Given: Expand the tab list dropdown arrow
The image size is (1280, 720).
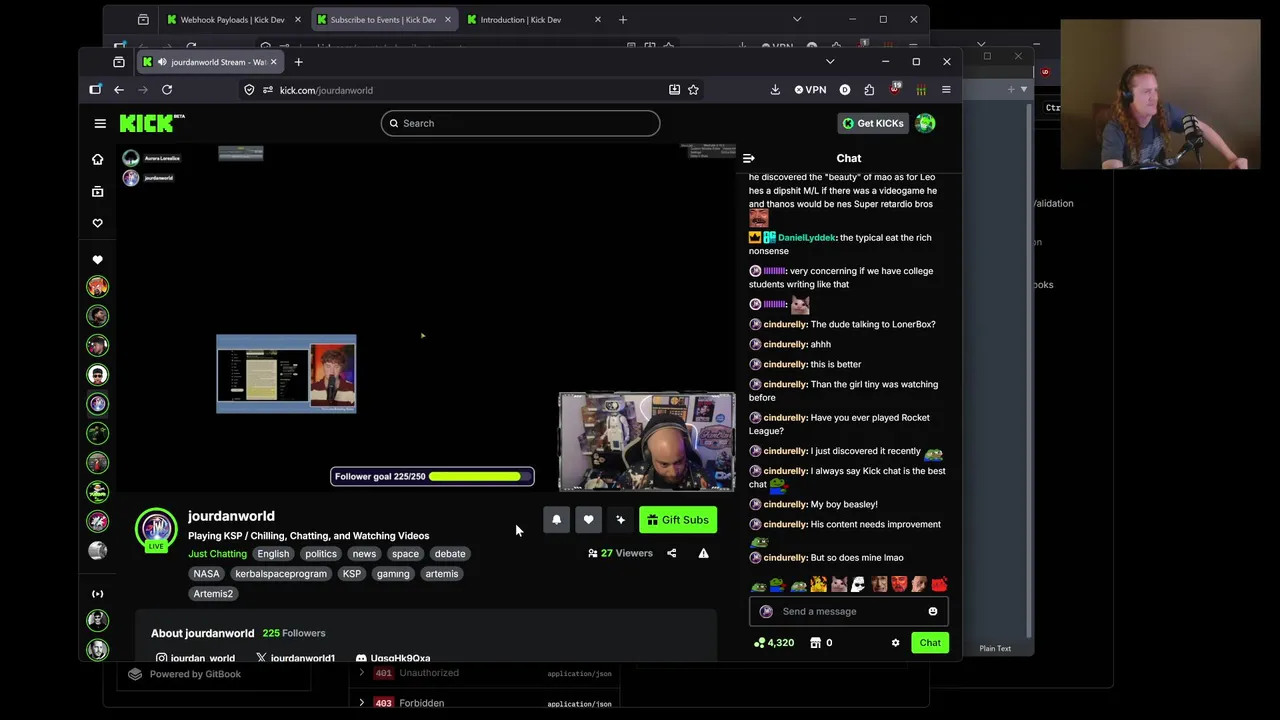Looking at the screenshot, I should pyautogui.click(x=830, y=62).
